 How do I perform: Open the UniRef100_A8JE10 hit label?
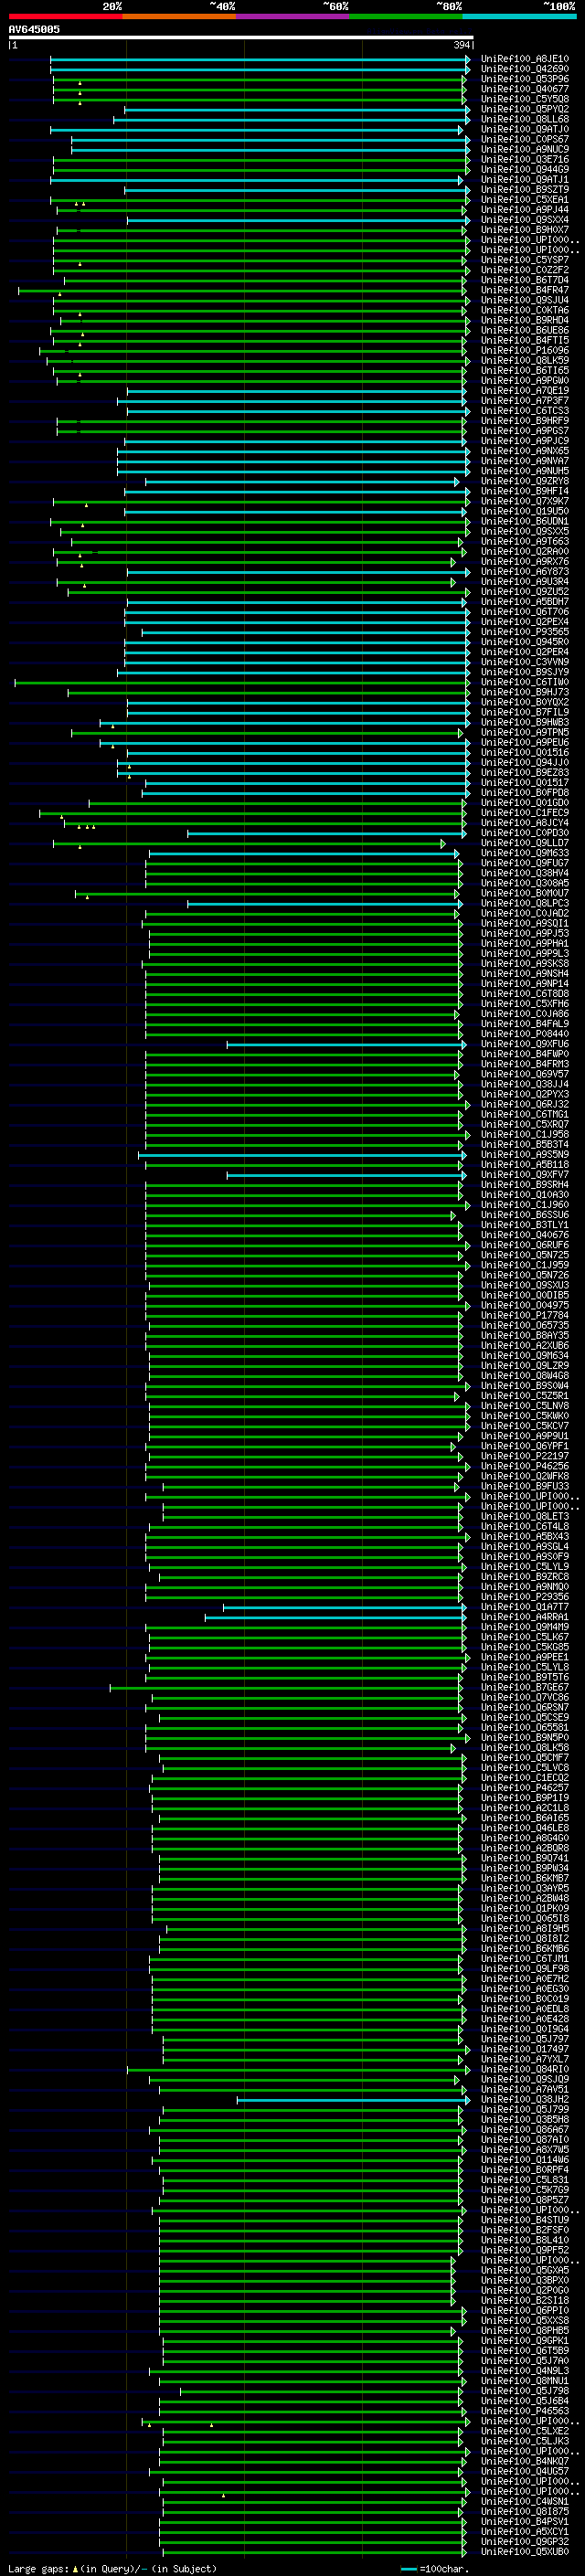(525, 59)
